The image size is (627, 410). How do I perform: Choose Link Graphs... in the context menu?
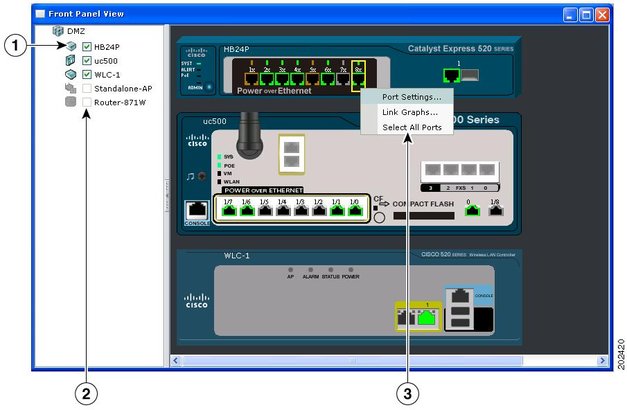coord(407,112)
